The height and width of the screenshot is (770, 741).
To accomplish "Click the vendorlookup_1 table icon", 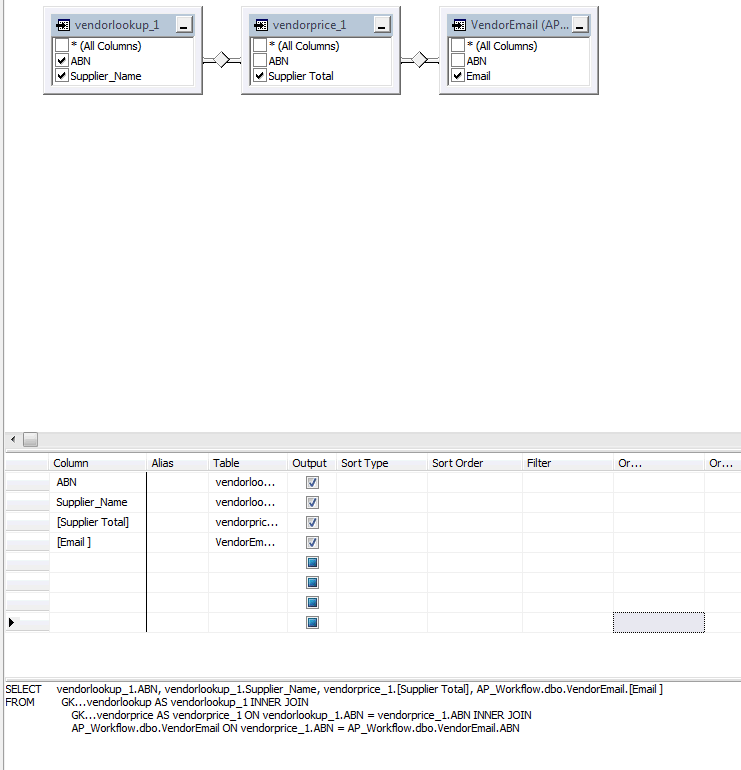I will [x=63, y=25].
